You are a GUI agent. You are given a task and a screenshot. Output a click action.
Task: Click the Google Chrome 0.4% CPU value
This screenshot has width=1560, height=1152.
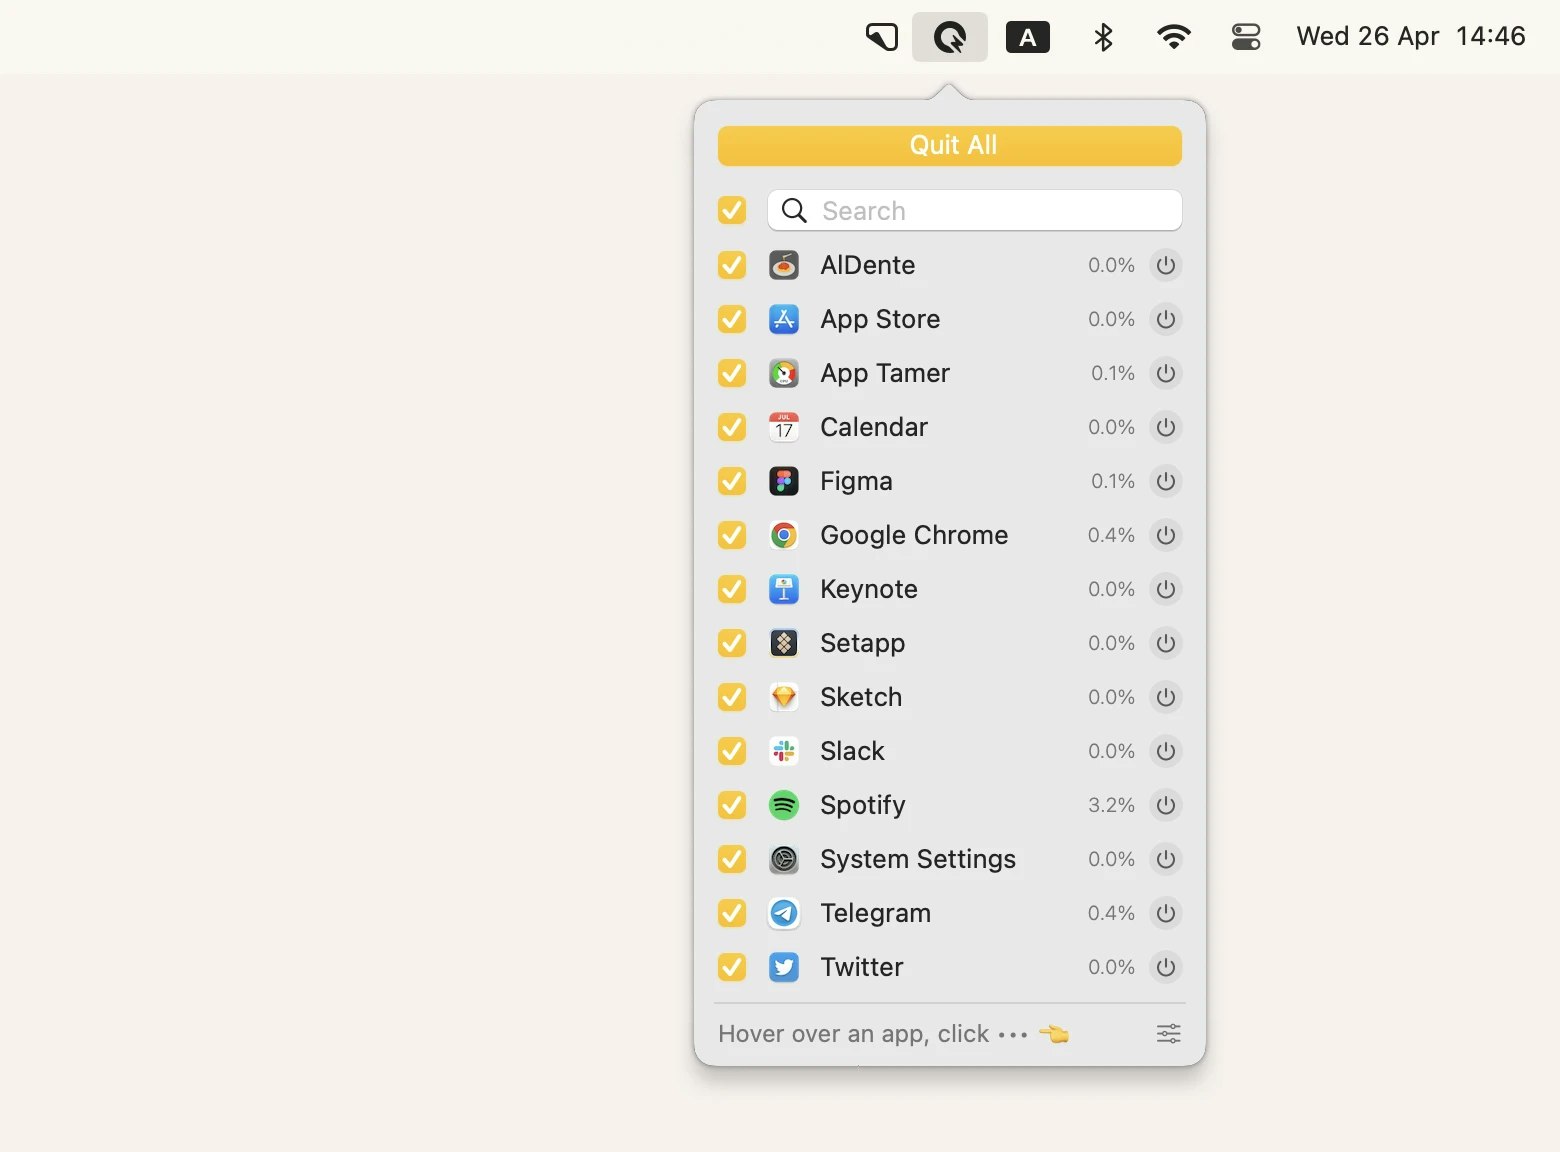1111,535
